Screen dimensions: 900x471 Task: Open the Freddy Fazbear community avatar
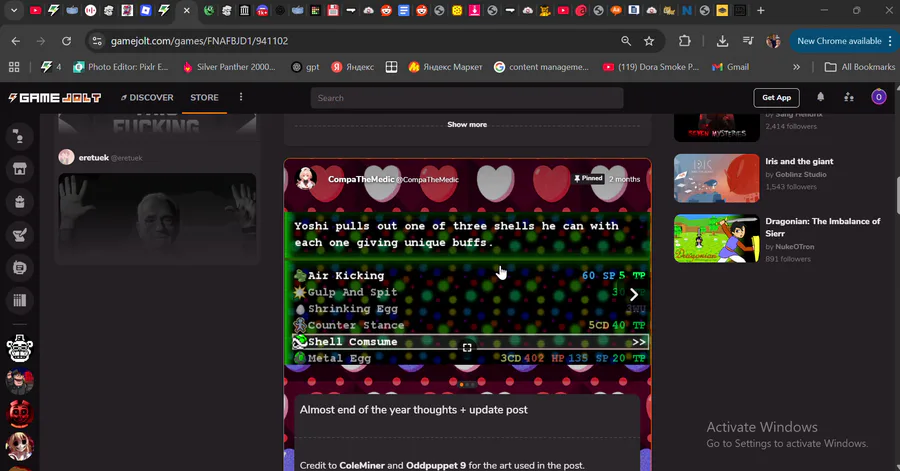(20, 348)
